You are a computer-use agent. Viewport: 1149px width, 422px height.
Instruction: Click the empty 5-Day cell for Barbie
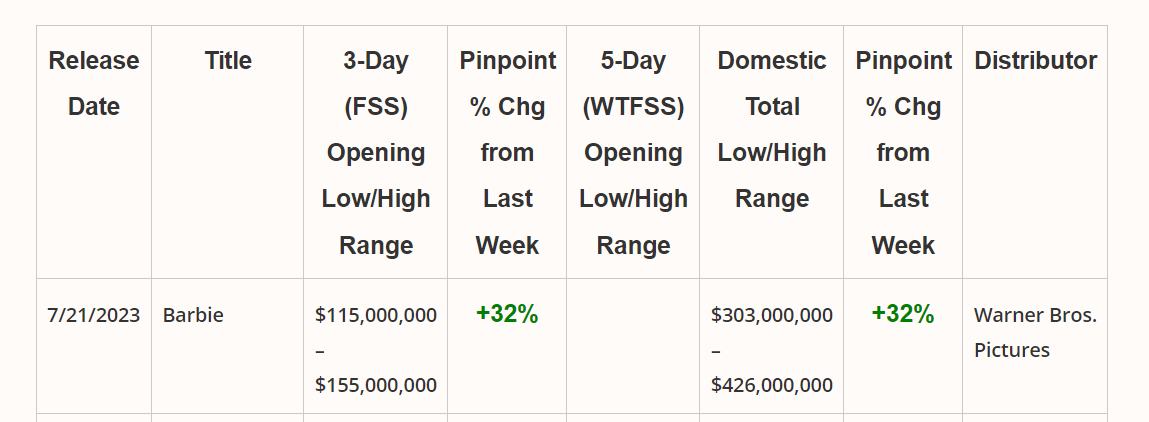click(633, 345)
